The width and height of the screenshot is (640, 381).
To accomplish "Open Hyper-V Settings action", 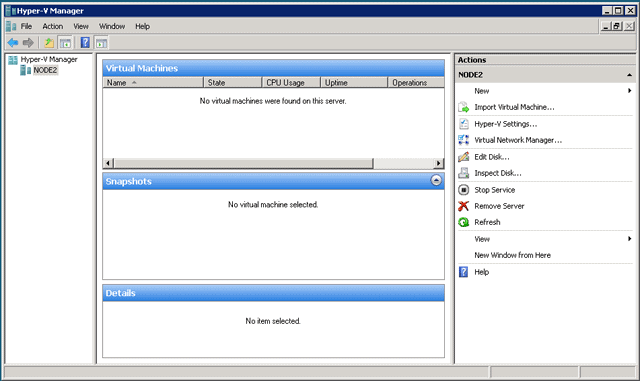I will point(506,124).
